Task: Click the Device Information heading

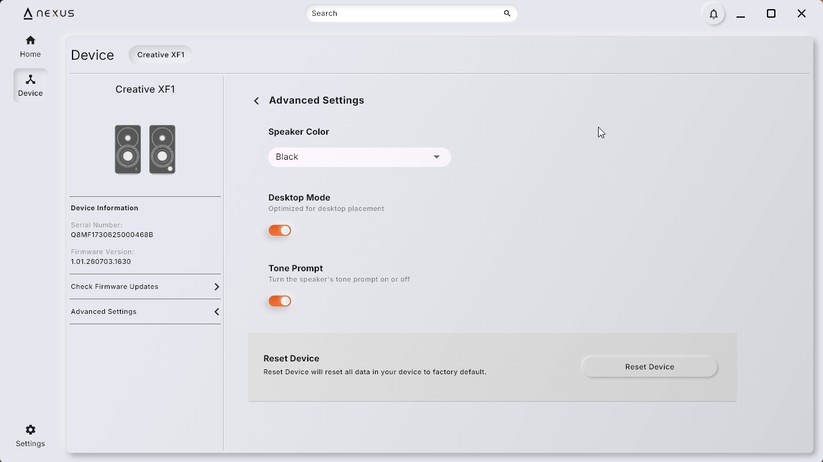Action: [104, 208]
